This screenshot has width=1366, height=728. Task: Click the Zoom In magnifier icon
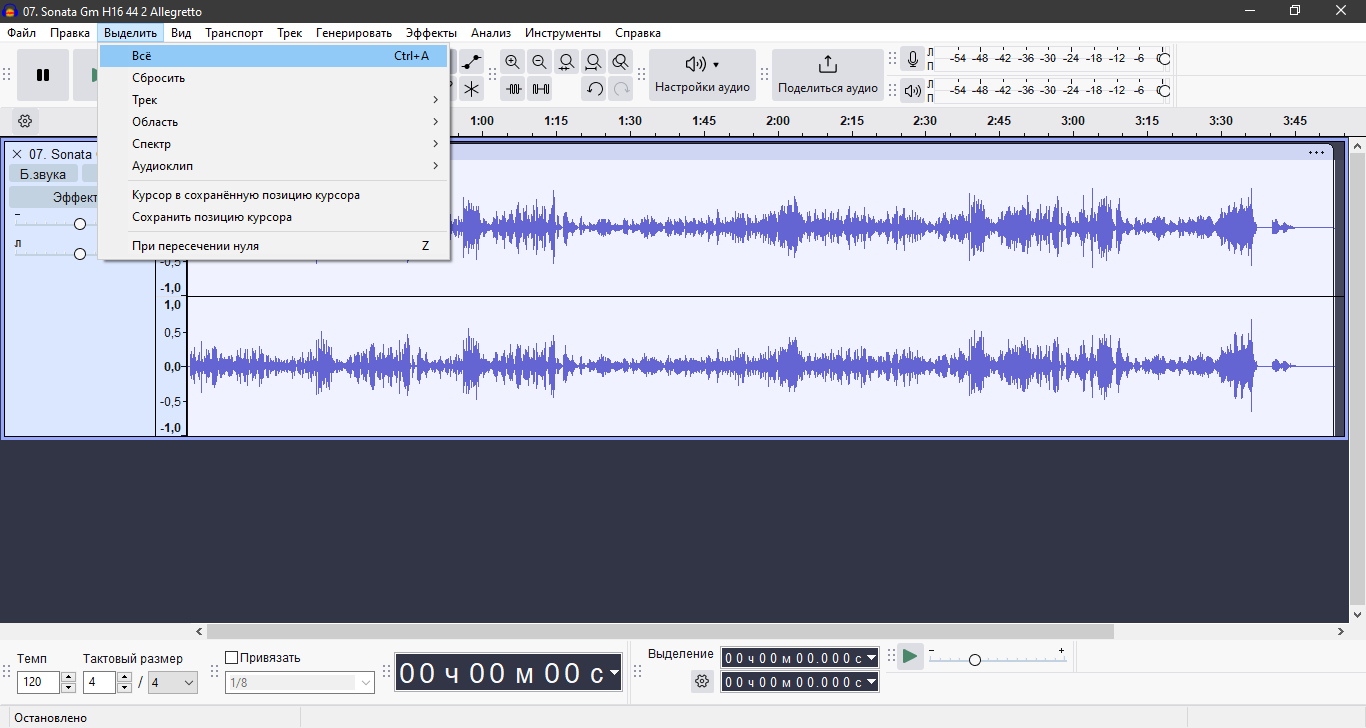pos(513,62)
